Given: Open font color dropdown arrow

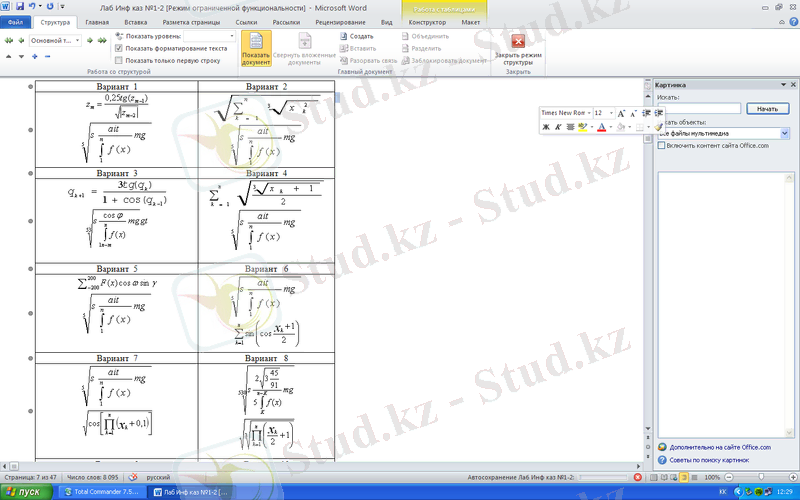Looking at the screenshot, I should (610, 127).
